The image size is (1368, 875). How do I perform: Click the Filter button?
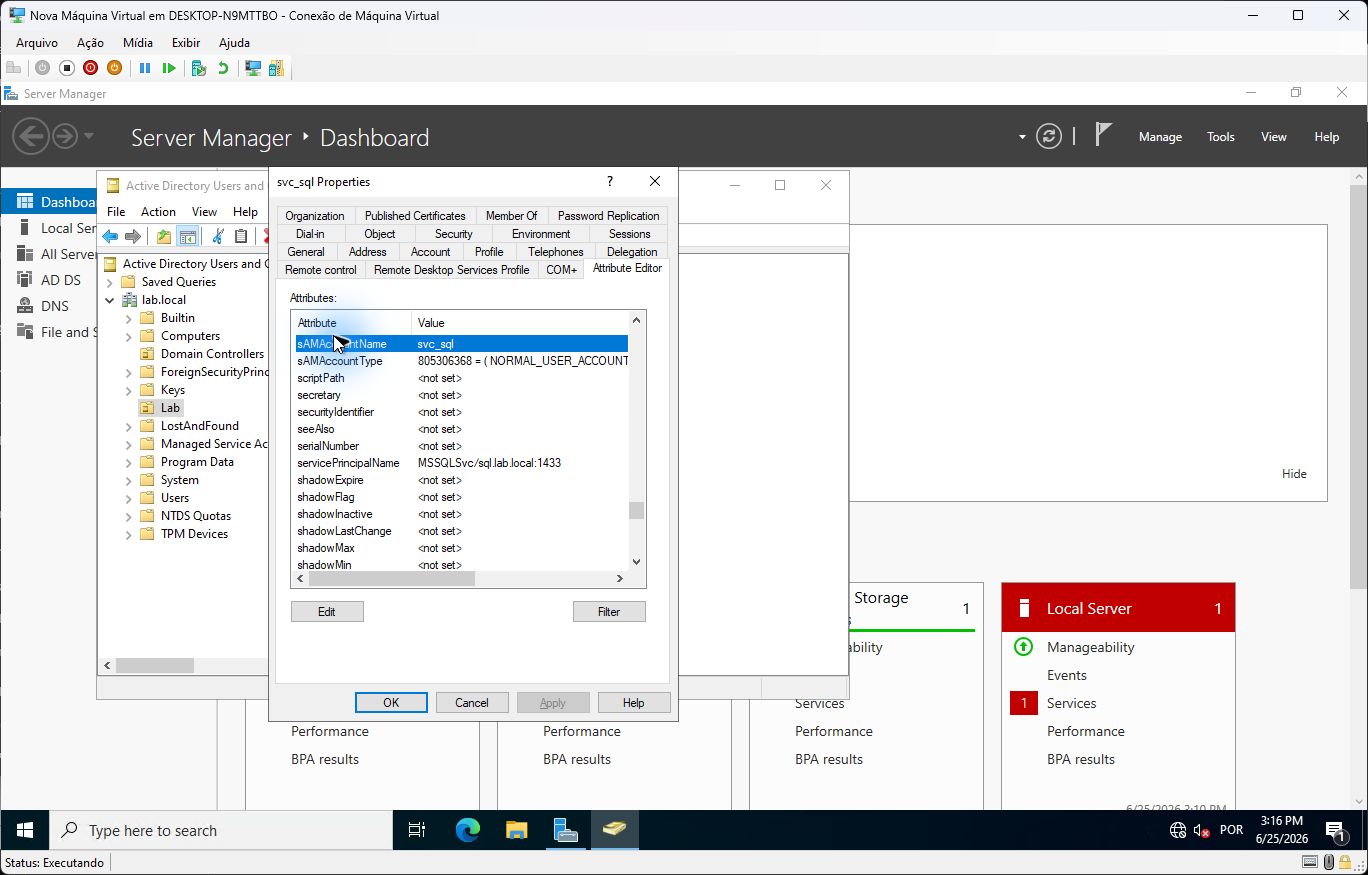tap(609, 611)
